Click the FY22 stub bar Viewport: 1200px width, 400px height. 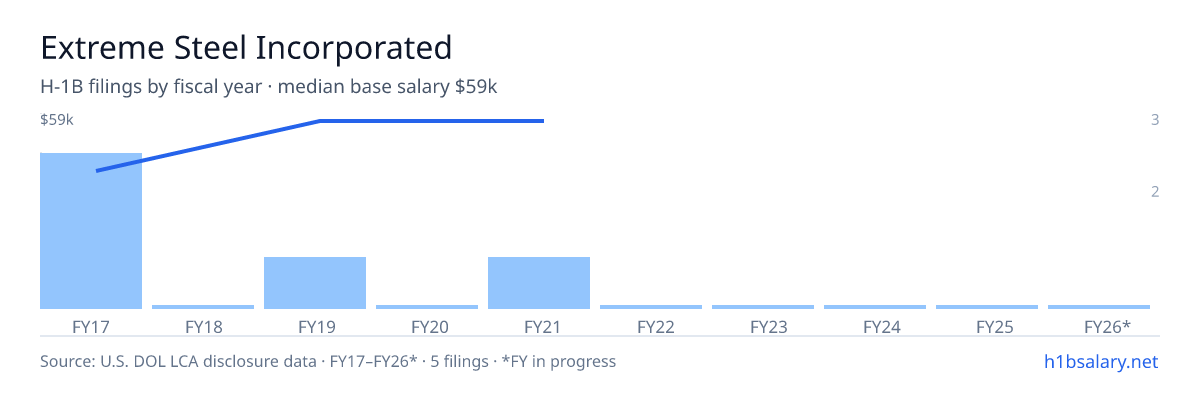pos(651,307)
